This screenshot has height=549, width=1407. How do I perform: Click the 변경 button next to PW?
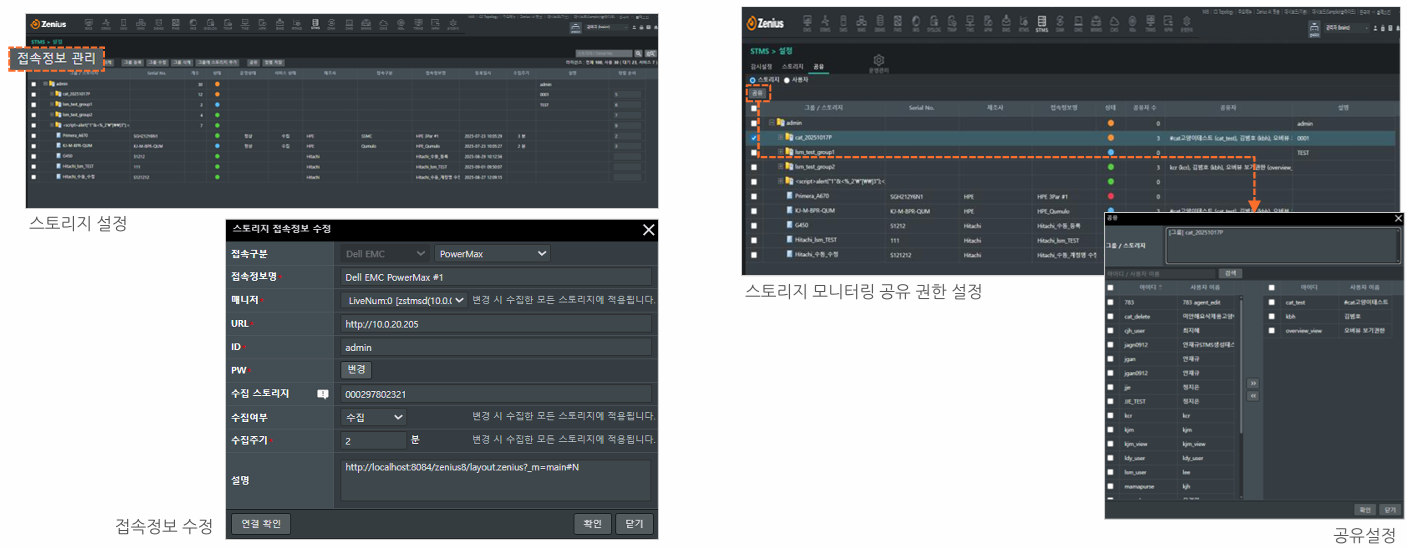tap(357, 370)
